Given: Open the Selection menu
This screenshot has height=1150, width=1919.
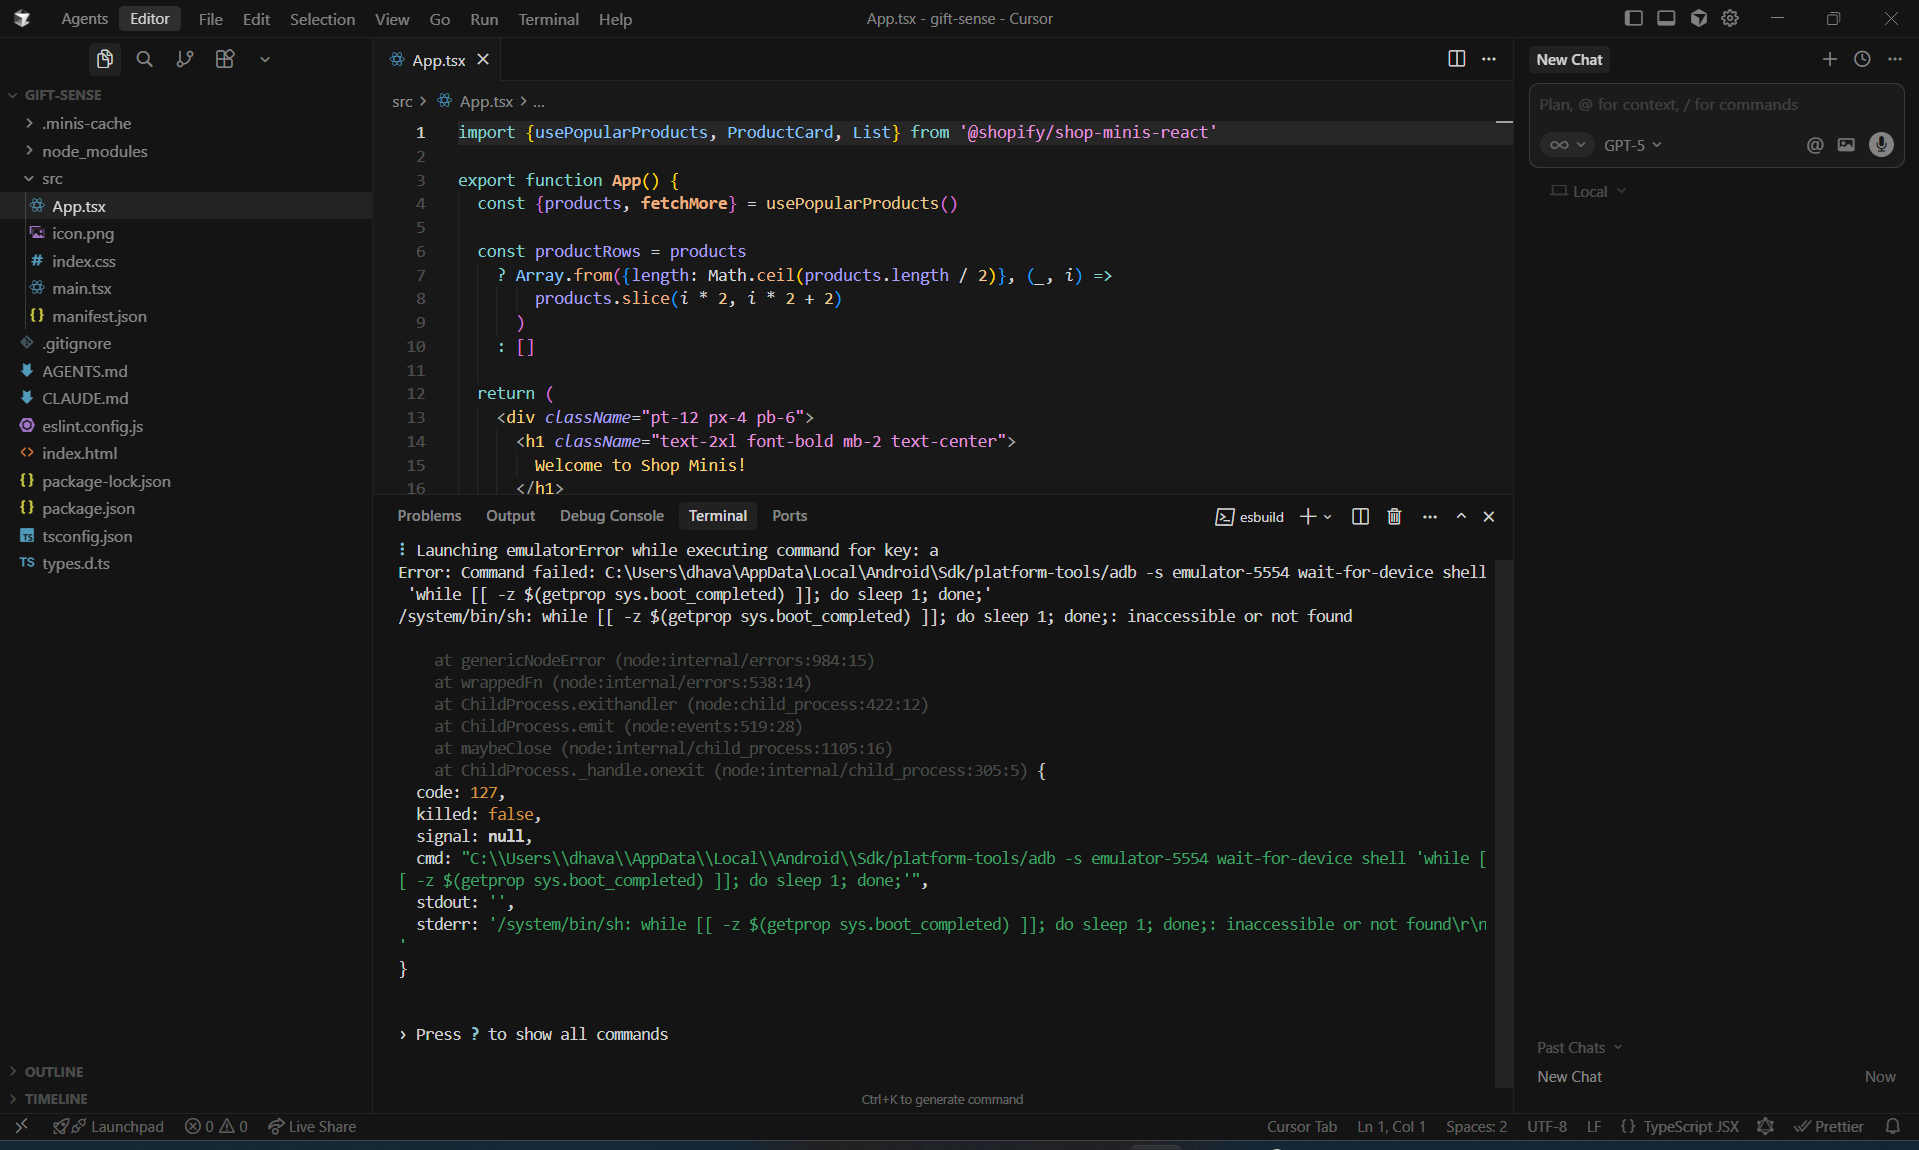Looking at the screenshot, I should click(322, 19).
